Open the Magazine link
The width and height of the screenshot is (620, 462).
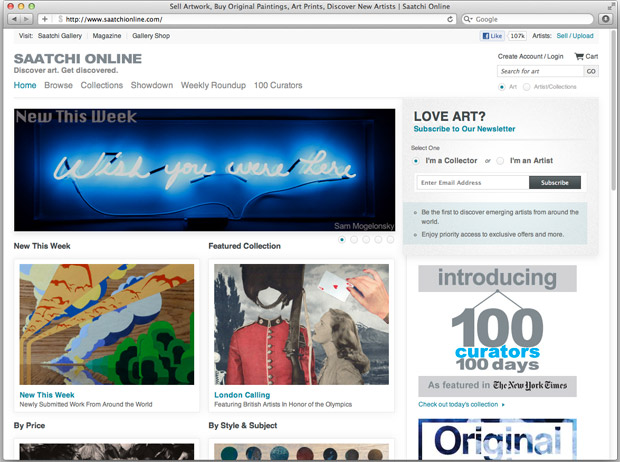point(107,36)
